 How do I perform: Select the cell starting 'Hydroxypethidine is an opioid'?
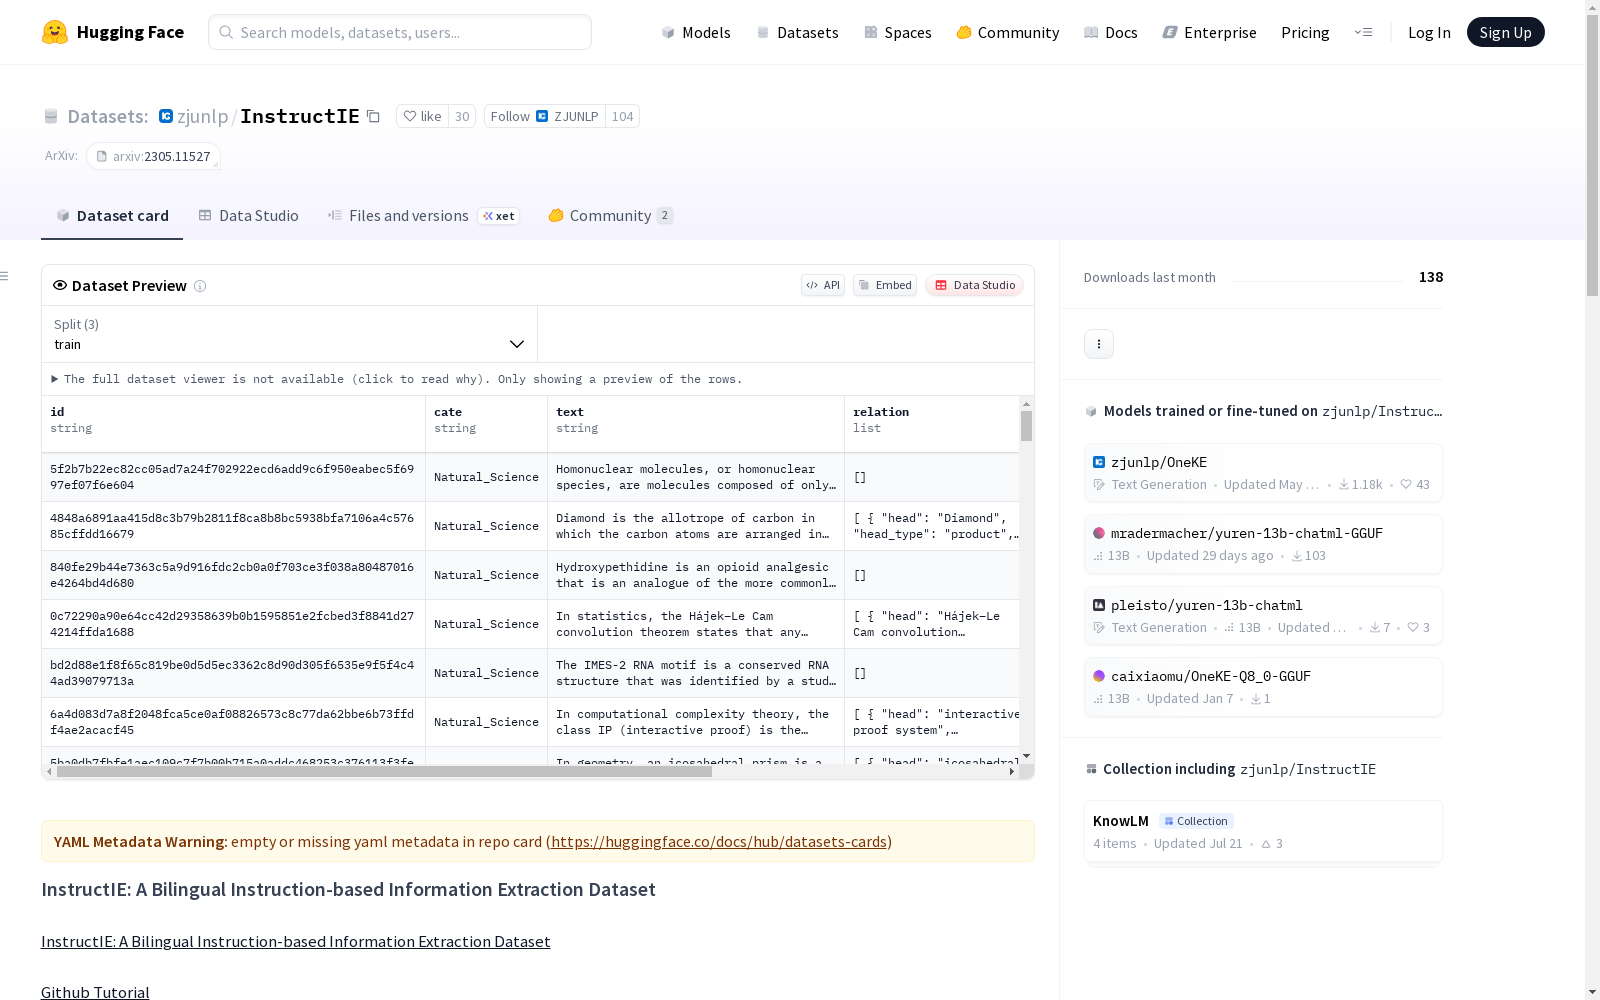click(696, 575)
